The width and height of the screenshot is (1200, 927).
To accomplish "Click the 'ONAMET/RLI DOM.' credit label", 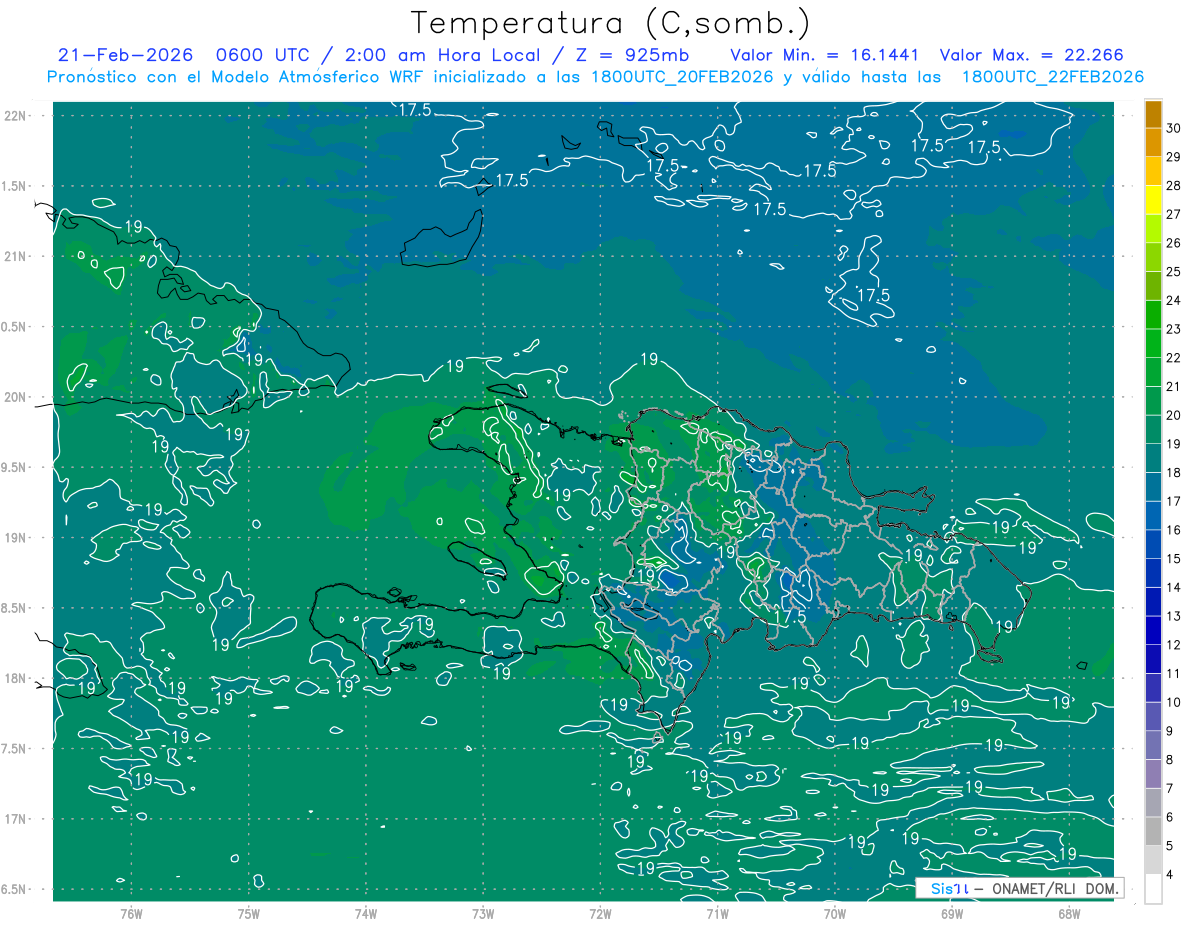I will pos(1055,888).
